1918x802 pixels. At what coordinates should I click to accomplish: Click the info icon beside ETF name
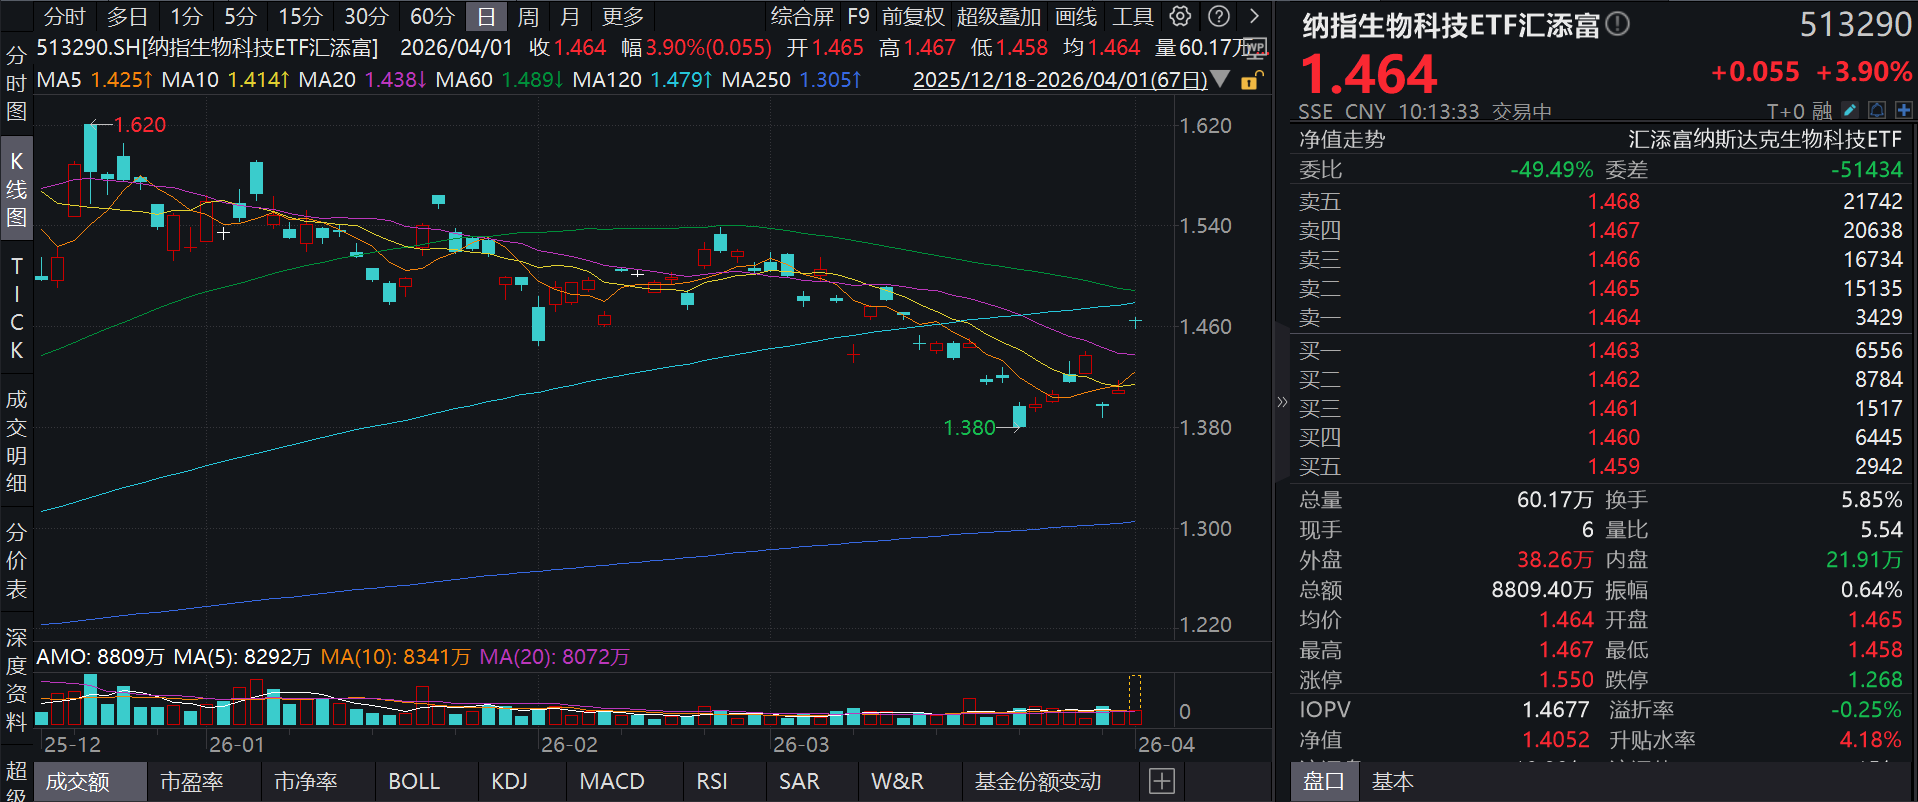[1617, 24]
